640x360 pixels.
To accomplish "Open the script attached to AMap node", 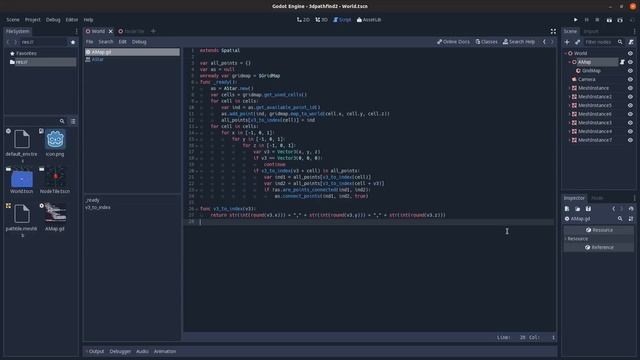I will click(x=622, y=62).
